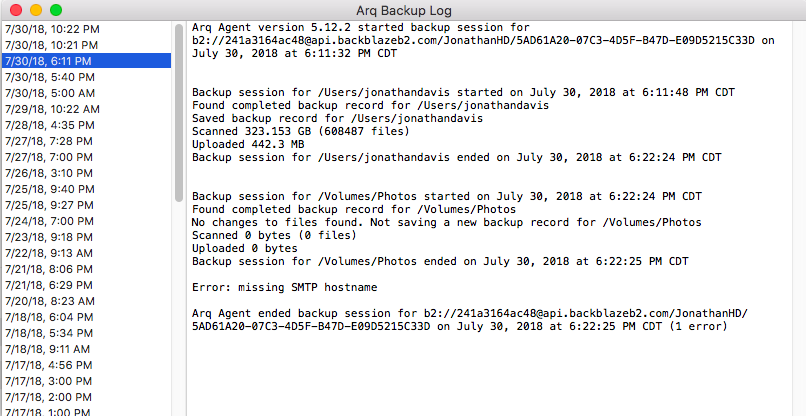
Task: Click the green zoom window button
Action: (56, 10)
